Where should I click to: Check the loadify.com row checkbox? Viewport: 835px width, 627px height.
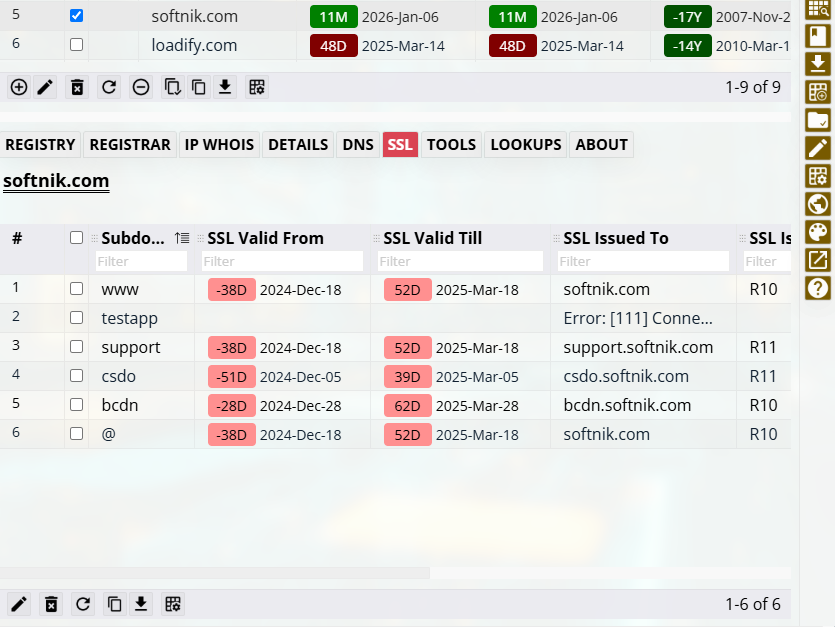(x=77, y=44)
